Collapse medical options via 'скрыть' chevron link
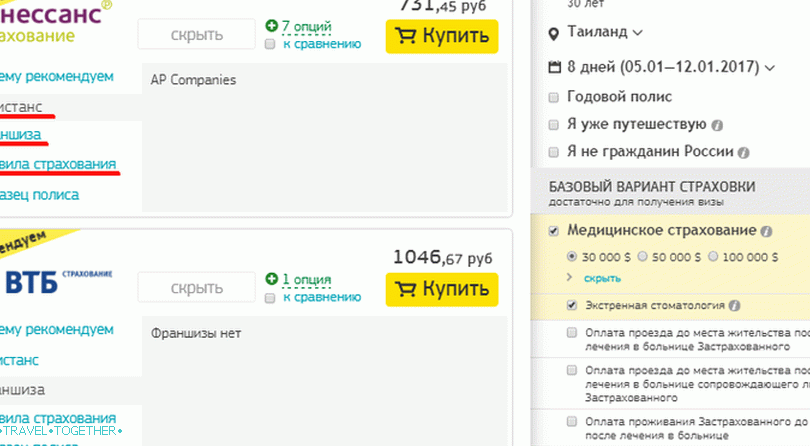 coord(594,276)
